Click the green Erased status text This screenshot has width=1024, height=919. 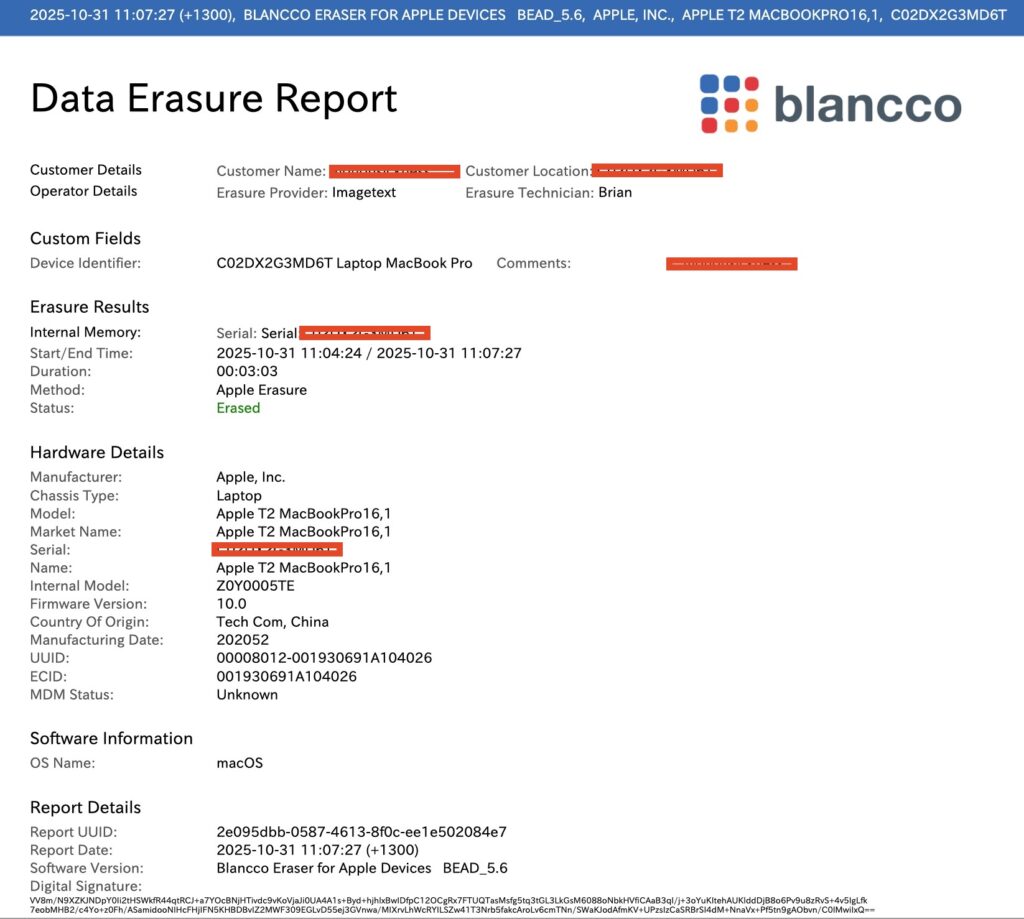238,408
